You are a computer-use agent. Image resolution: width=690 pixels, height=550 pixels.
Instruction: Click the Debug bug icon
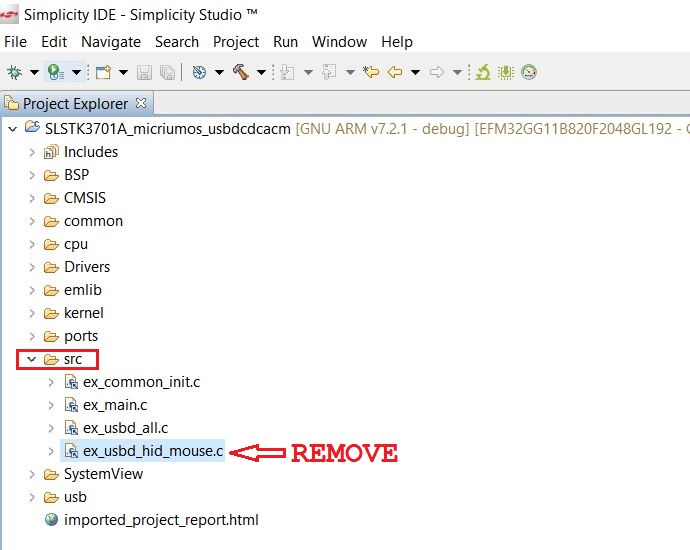15,72
